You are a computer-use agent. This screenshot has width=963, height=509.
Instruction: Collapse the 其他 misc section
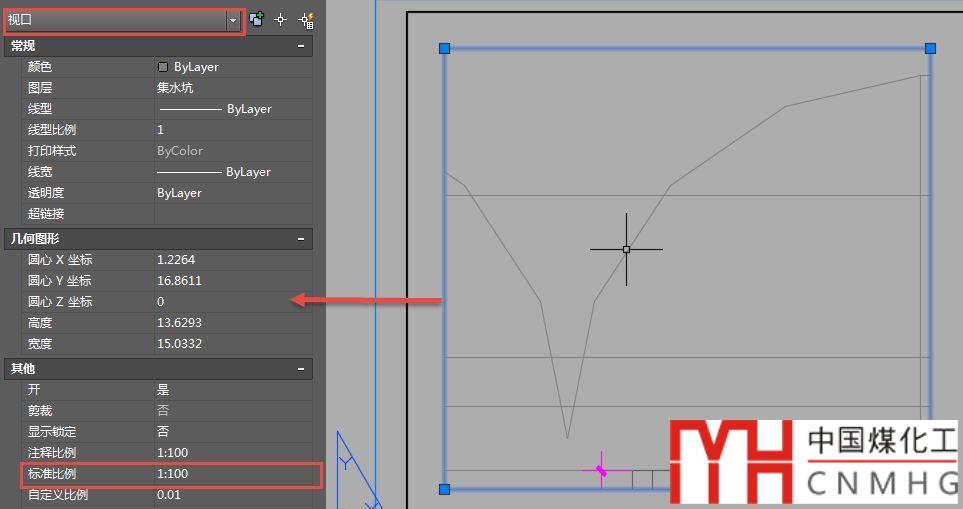[301, 369]
